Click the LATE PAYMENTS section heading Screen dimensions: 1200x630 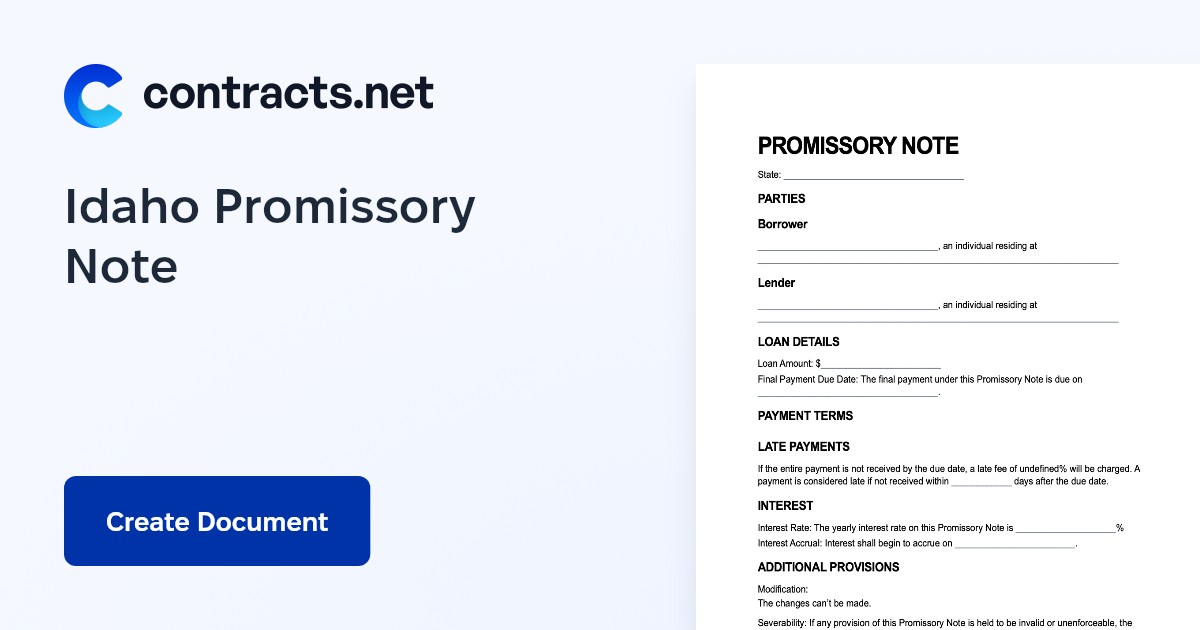tap(804, 447)
